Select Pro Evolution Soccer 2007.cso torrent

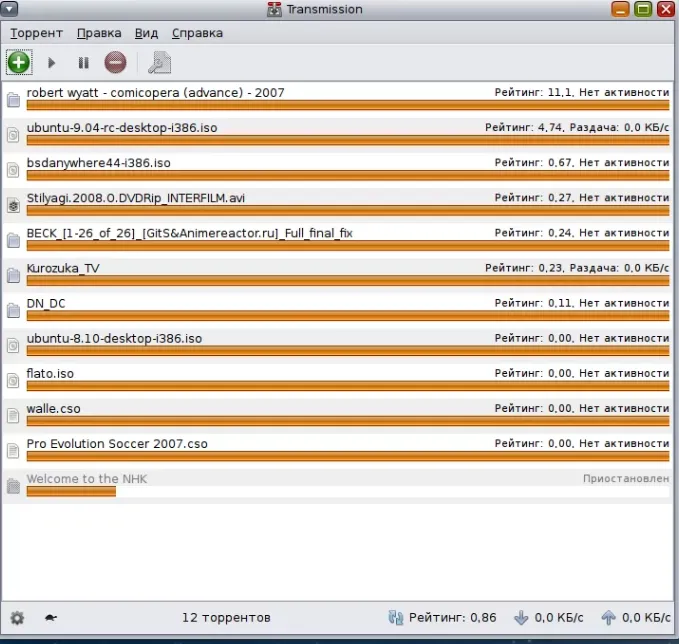coord(338,450)
